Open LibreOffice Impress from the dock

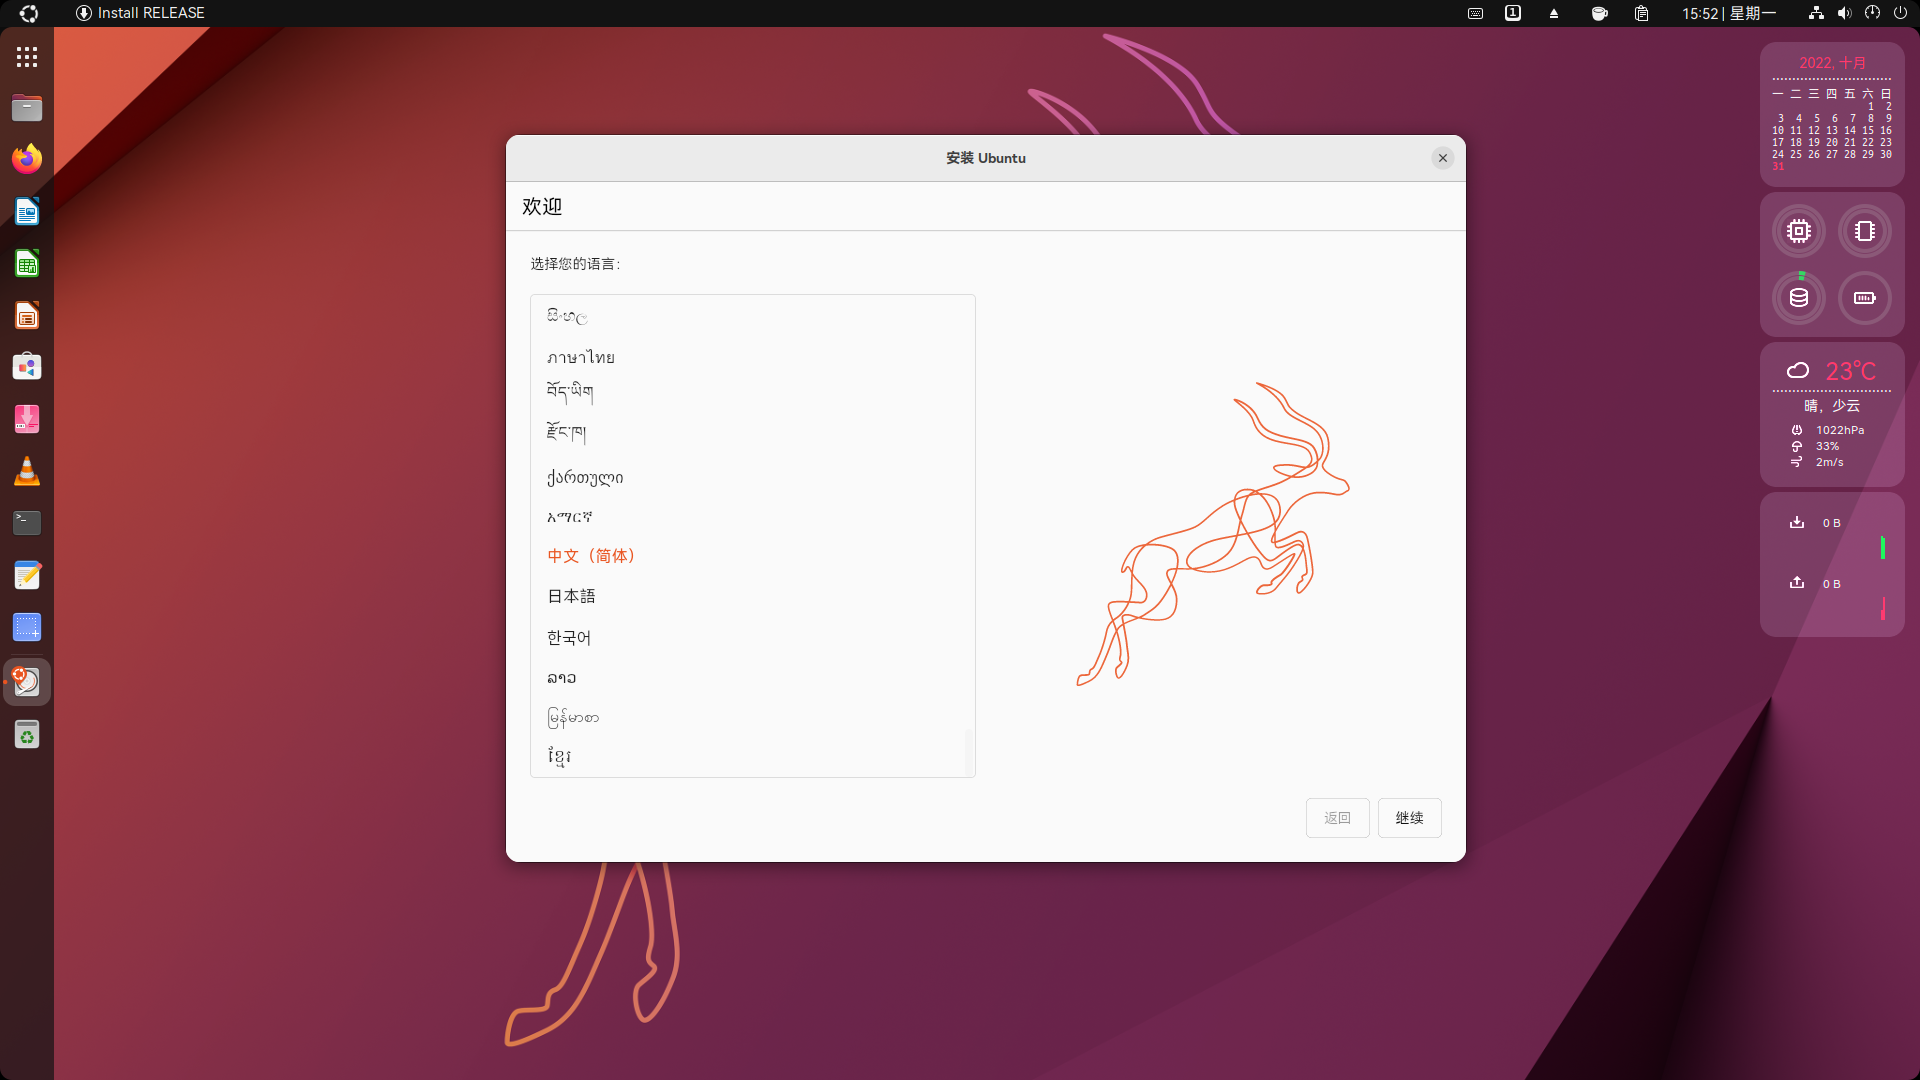click(27, 315)
